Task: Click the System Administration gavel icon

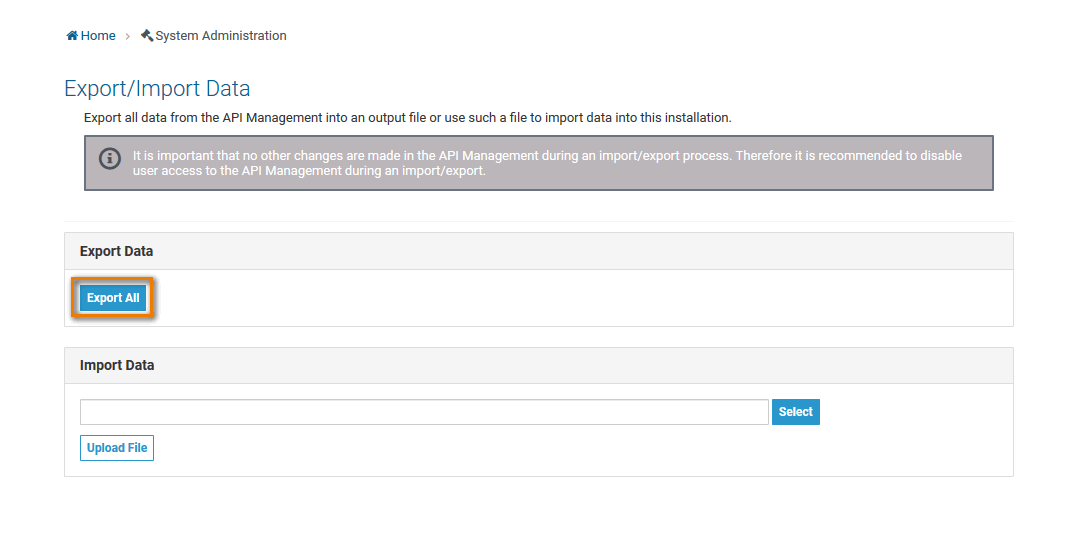Action: click(x=147, y=36)
